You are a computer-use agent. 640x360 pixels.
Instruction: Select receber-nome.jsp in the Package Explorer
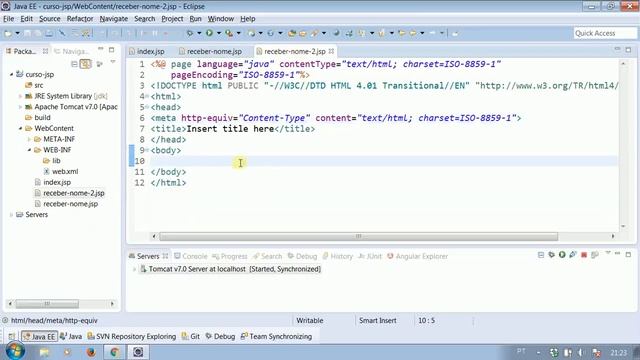tap(66, 204)
